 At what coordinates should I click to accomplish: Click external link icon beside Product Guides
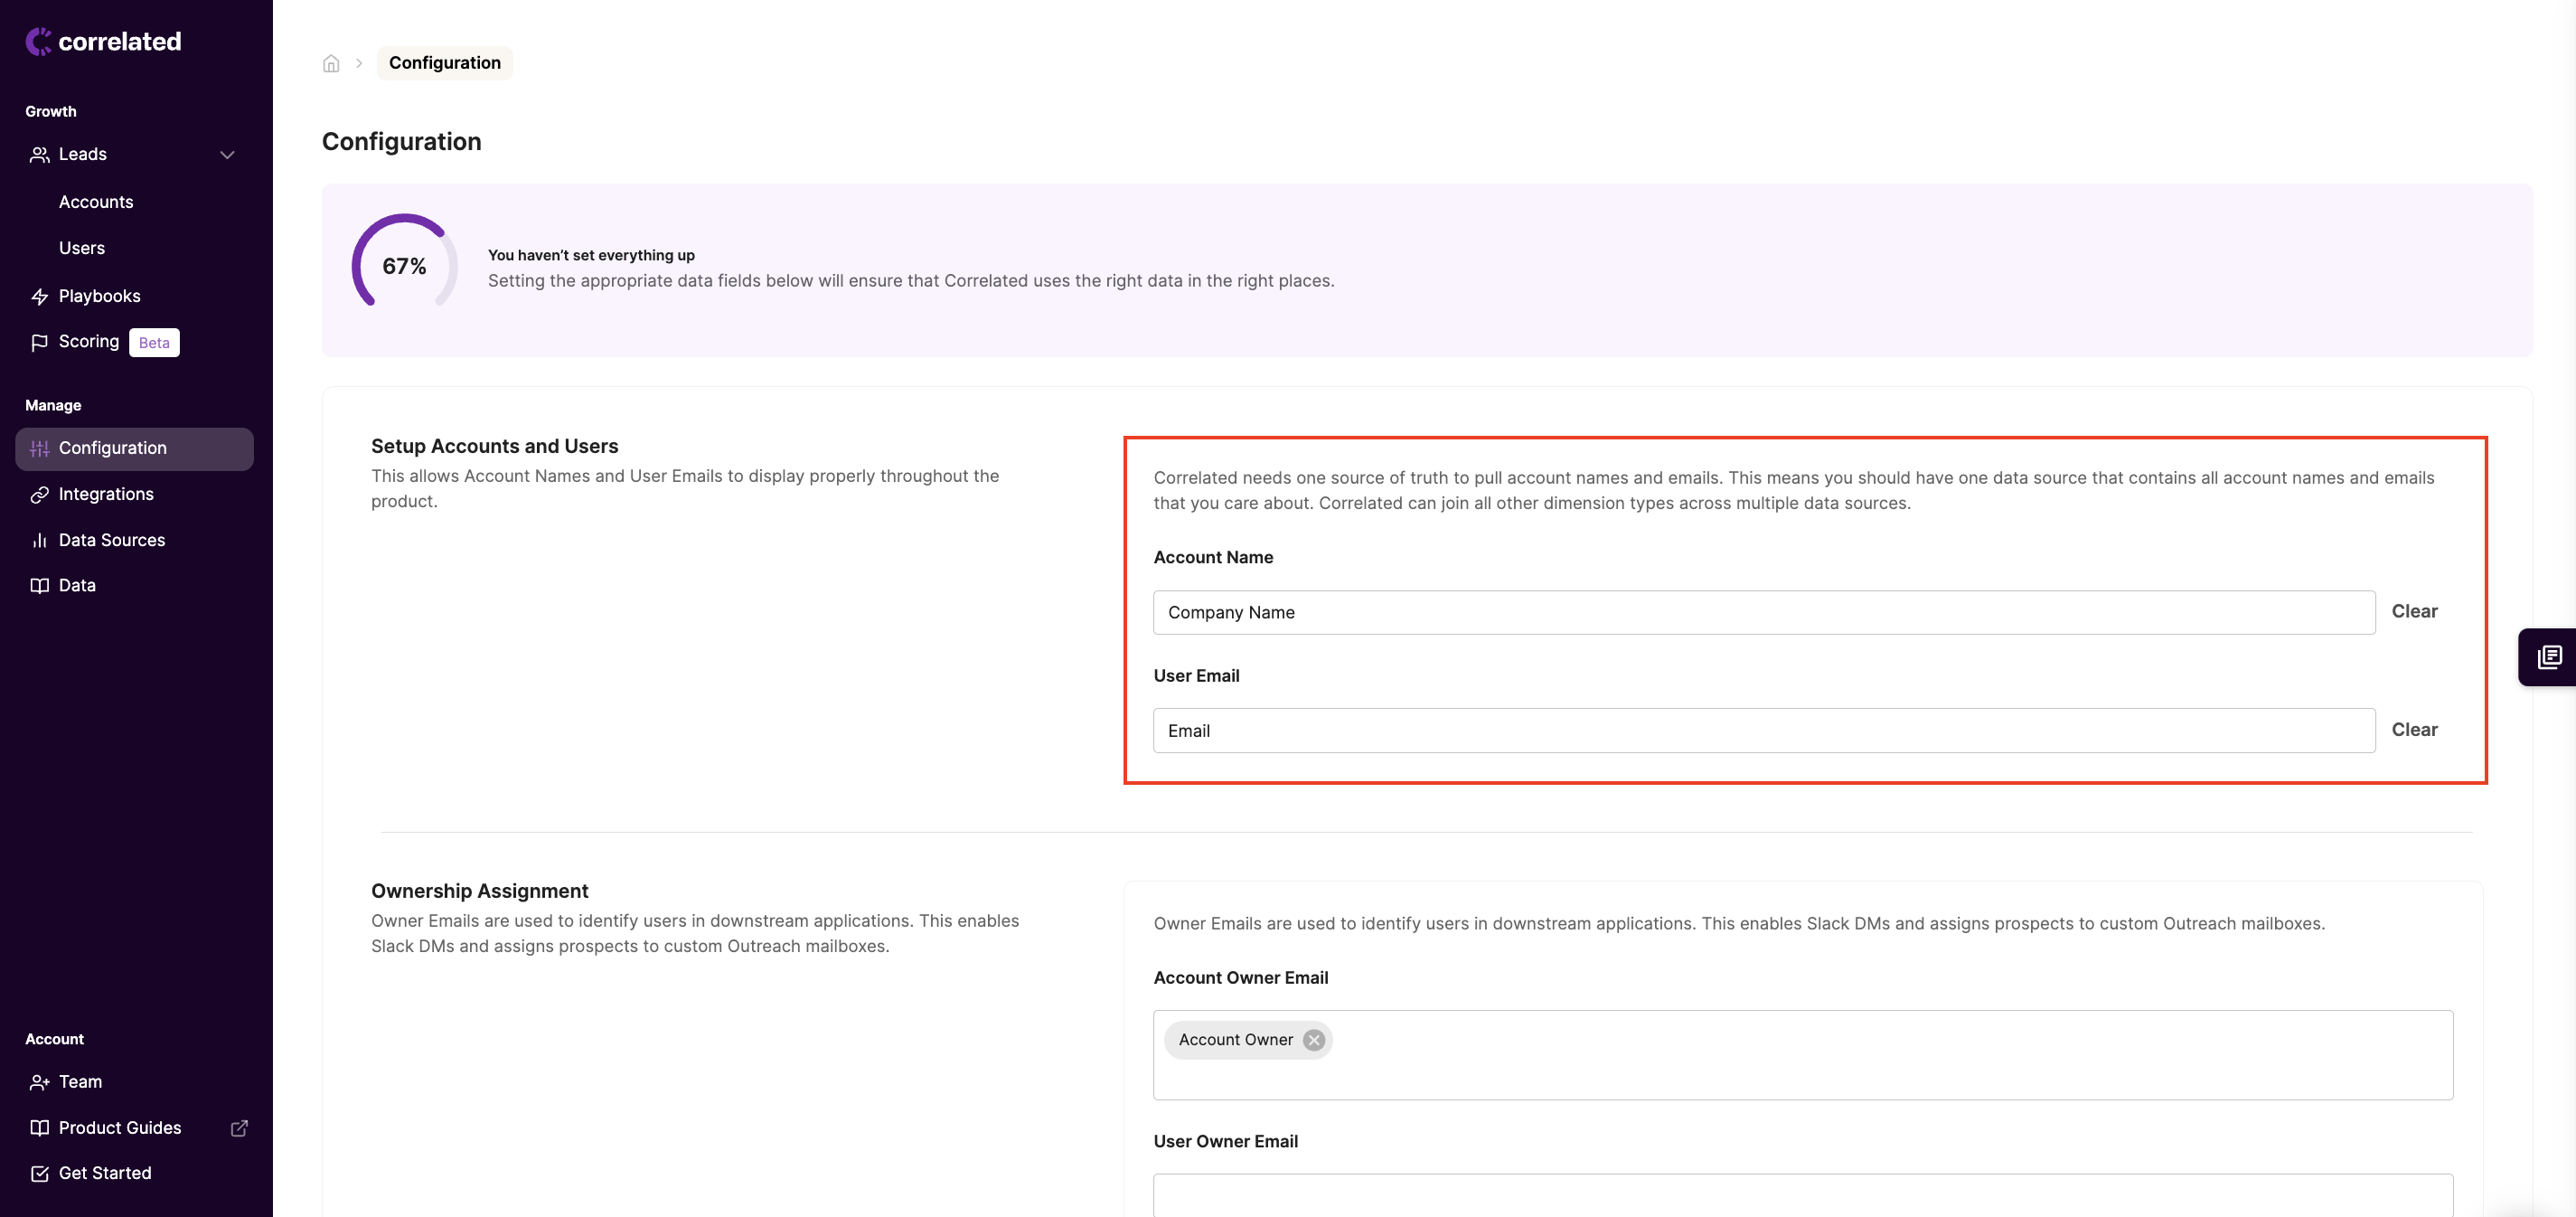tap(239, 1128)
